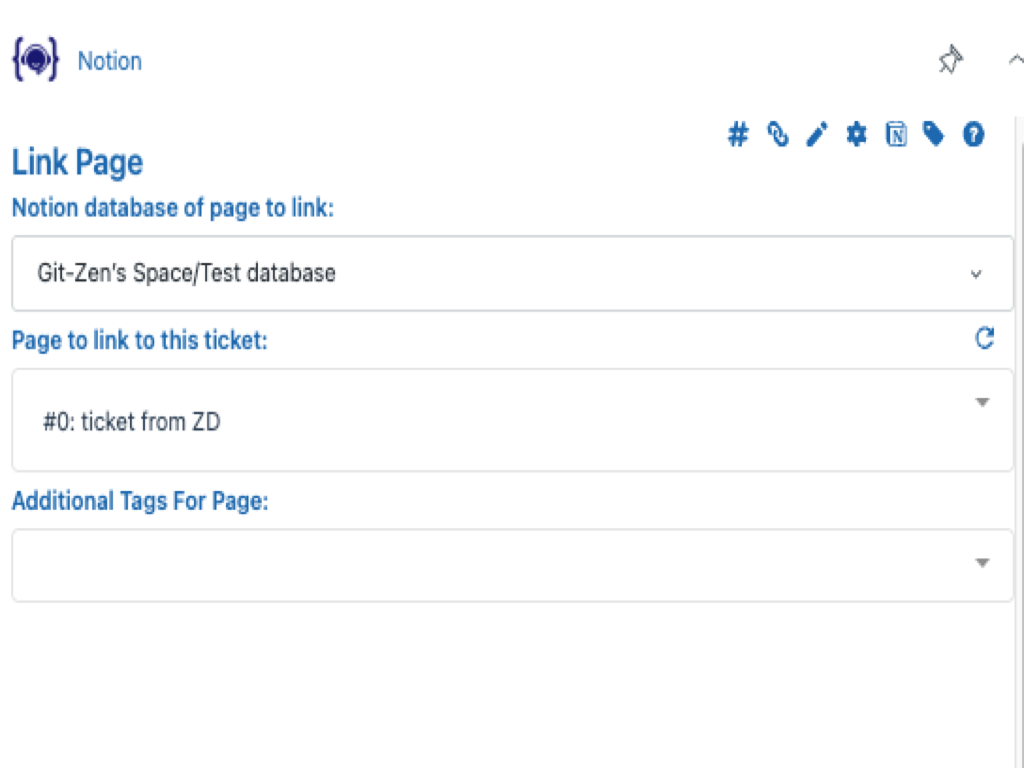Open the link page chain icon

click(x=777, y=135)
